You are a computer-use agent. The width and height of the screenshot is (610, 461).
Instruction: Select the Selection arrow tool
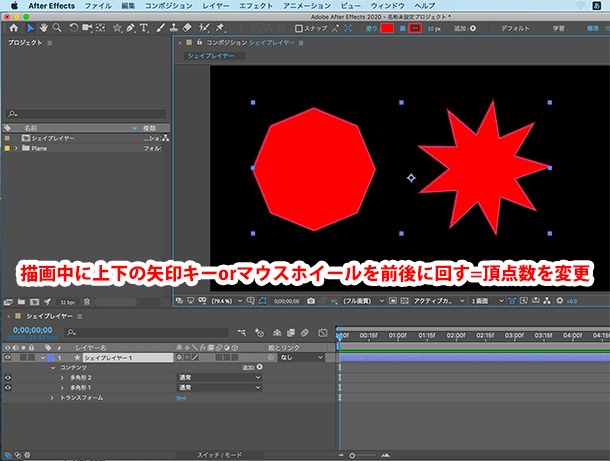[x=30, y=28]
